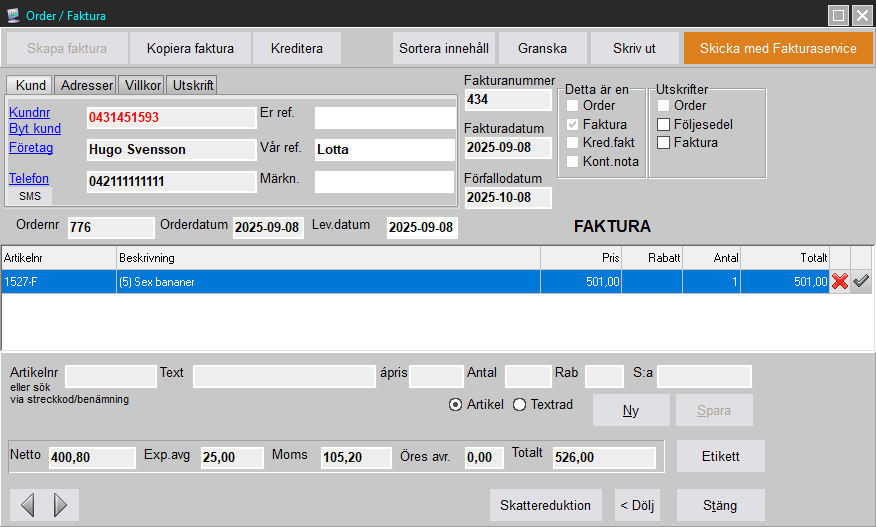Click the Er ref. input field
876x527 pixels.
point(385,118)
